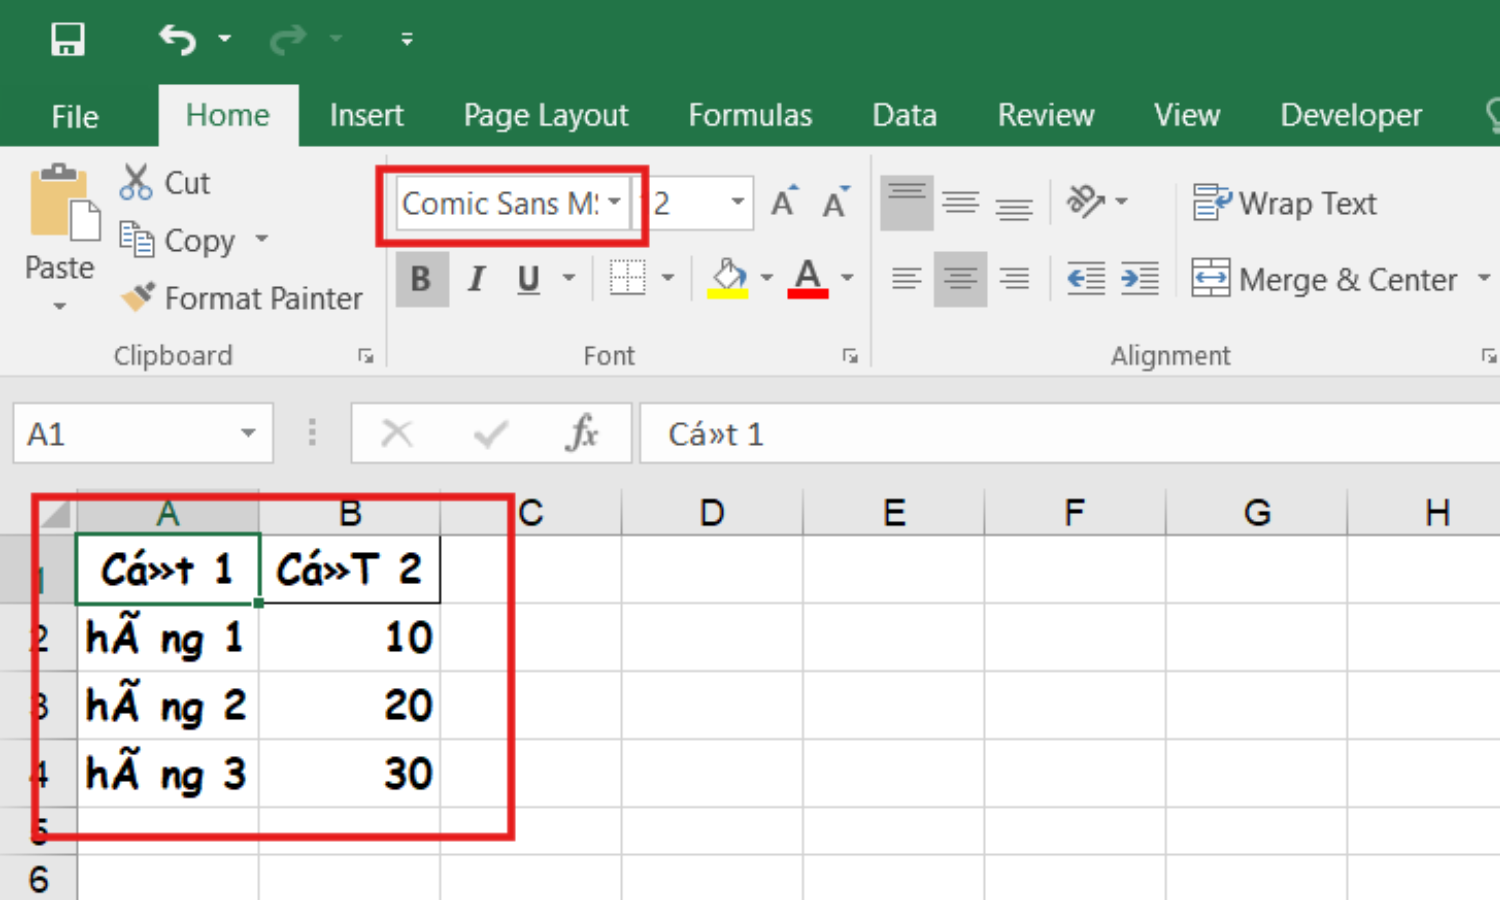Screen dimensions: 1500x900
Task: Click the Save icon
Action: [66, 38]
